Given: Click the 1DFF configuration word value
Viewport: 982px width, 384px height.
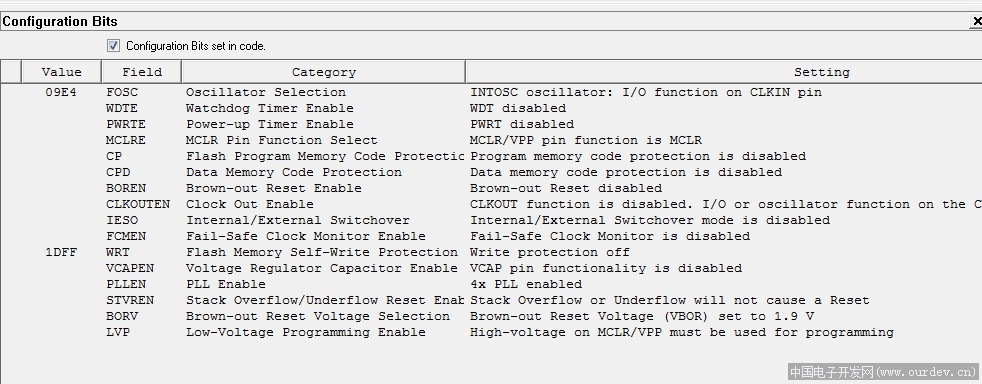Looking at the screenshot, I should [x=61, y=252].
